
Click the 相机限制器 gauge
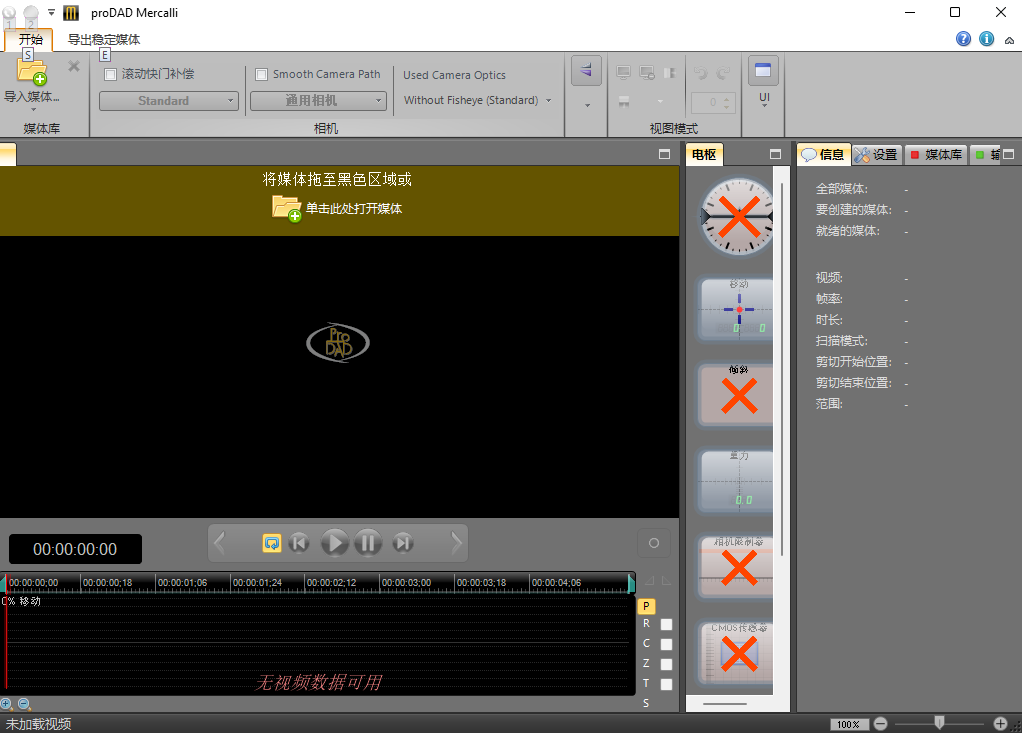click(737, 567)
